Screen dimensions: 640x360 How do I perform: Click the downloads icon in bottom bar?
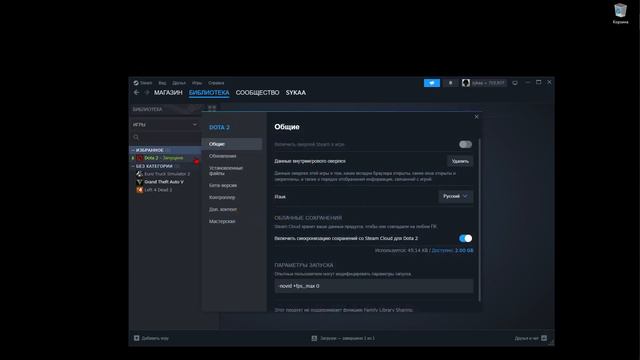tap(314, 338)
